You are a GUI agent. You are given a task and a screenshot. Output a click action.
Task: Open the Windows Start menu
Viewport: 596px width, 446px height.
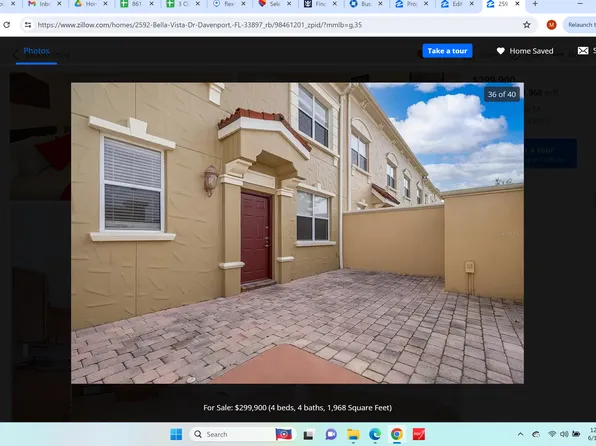tap(176, 434)
